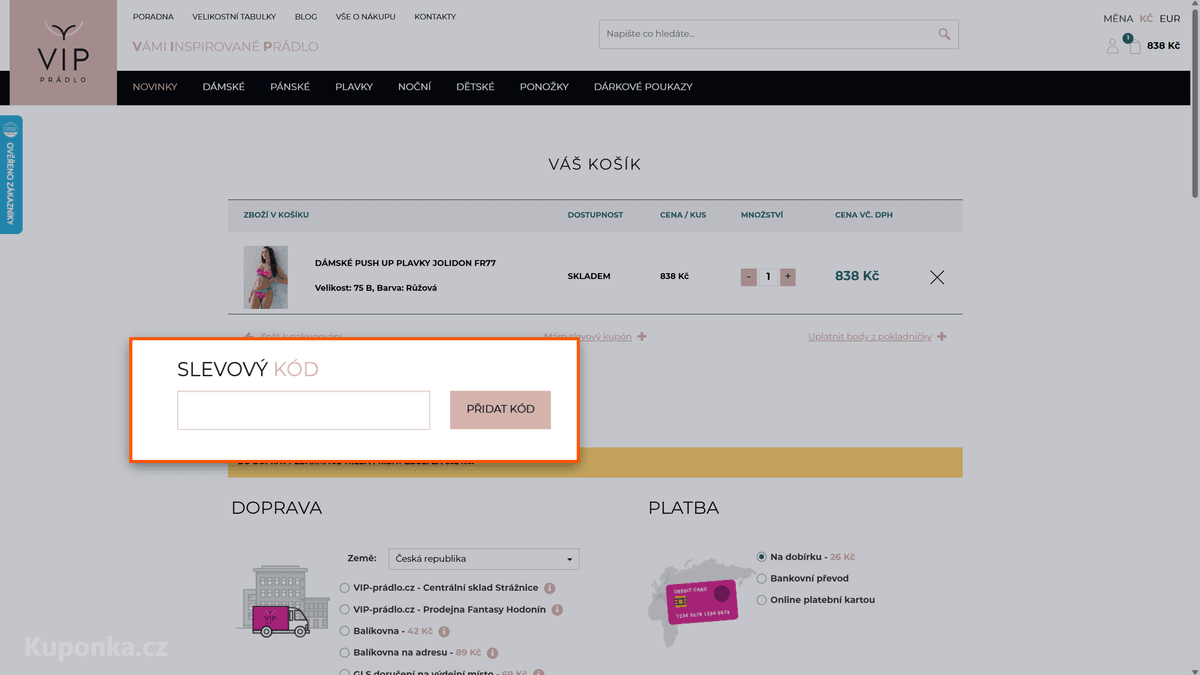
Task: Click plus icon beside Mám slevový kupón
Action: coord(642,337)
